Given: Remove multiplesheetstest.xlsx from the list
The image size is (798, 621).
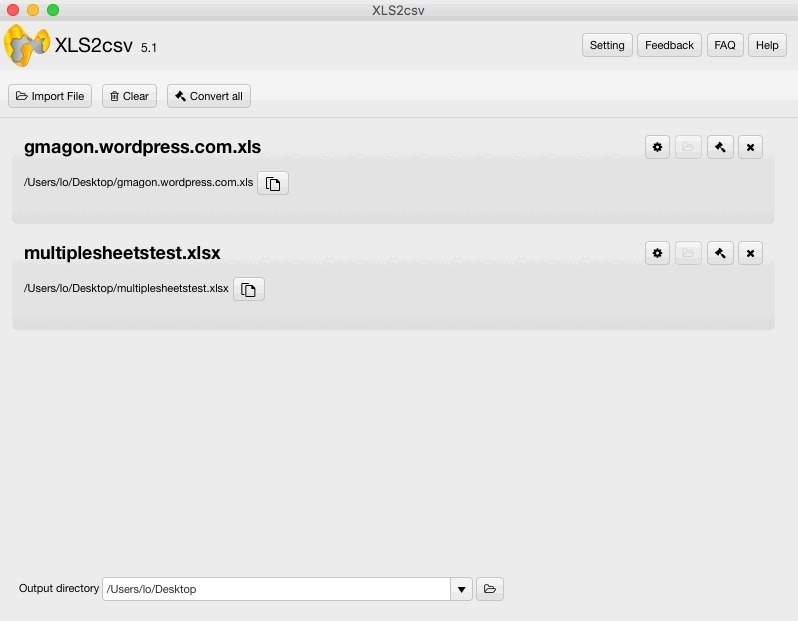Looking at the screenshot, I should (x=750, y=253).
